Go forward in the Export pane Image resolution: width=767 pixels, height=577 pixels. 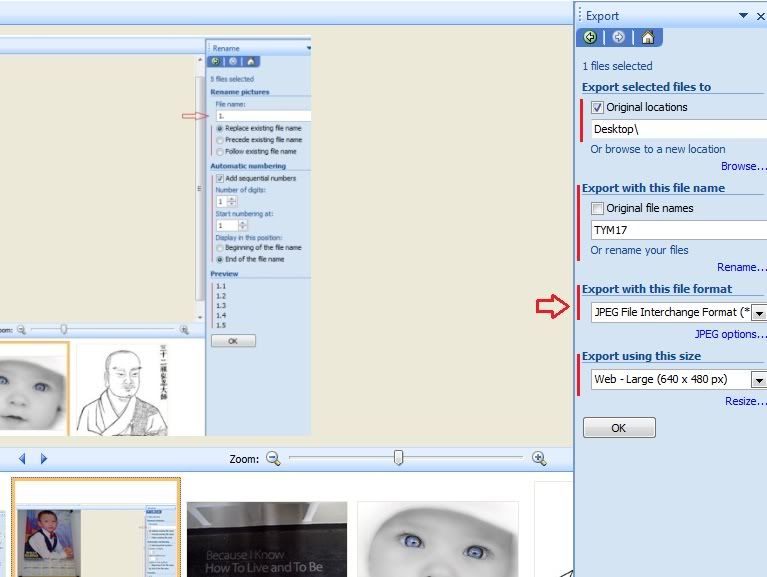pos(618,37)
